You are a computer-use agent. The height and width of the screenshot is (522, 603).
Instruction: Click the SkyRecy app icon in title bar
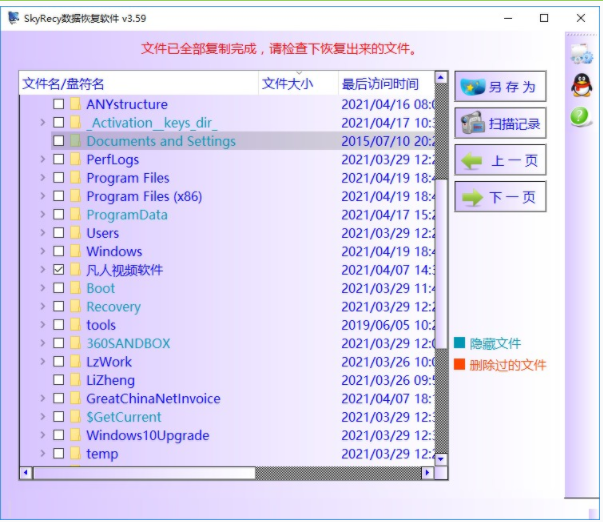(x=14, y=18)
